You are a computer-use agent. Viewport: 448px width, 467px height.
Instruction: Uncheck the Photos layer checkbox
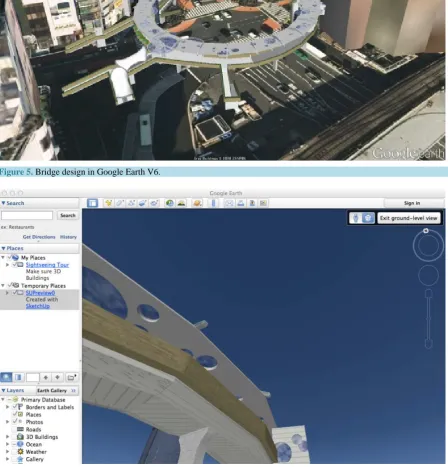14,422
